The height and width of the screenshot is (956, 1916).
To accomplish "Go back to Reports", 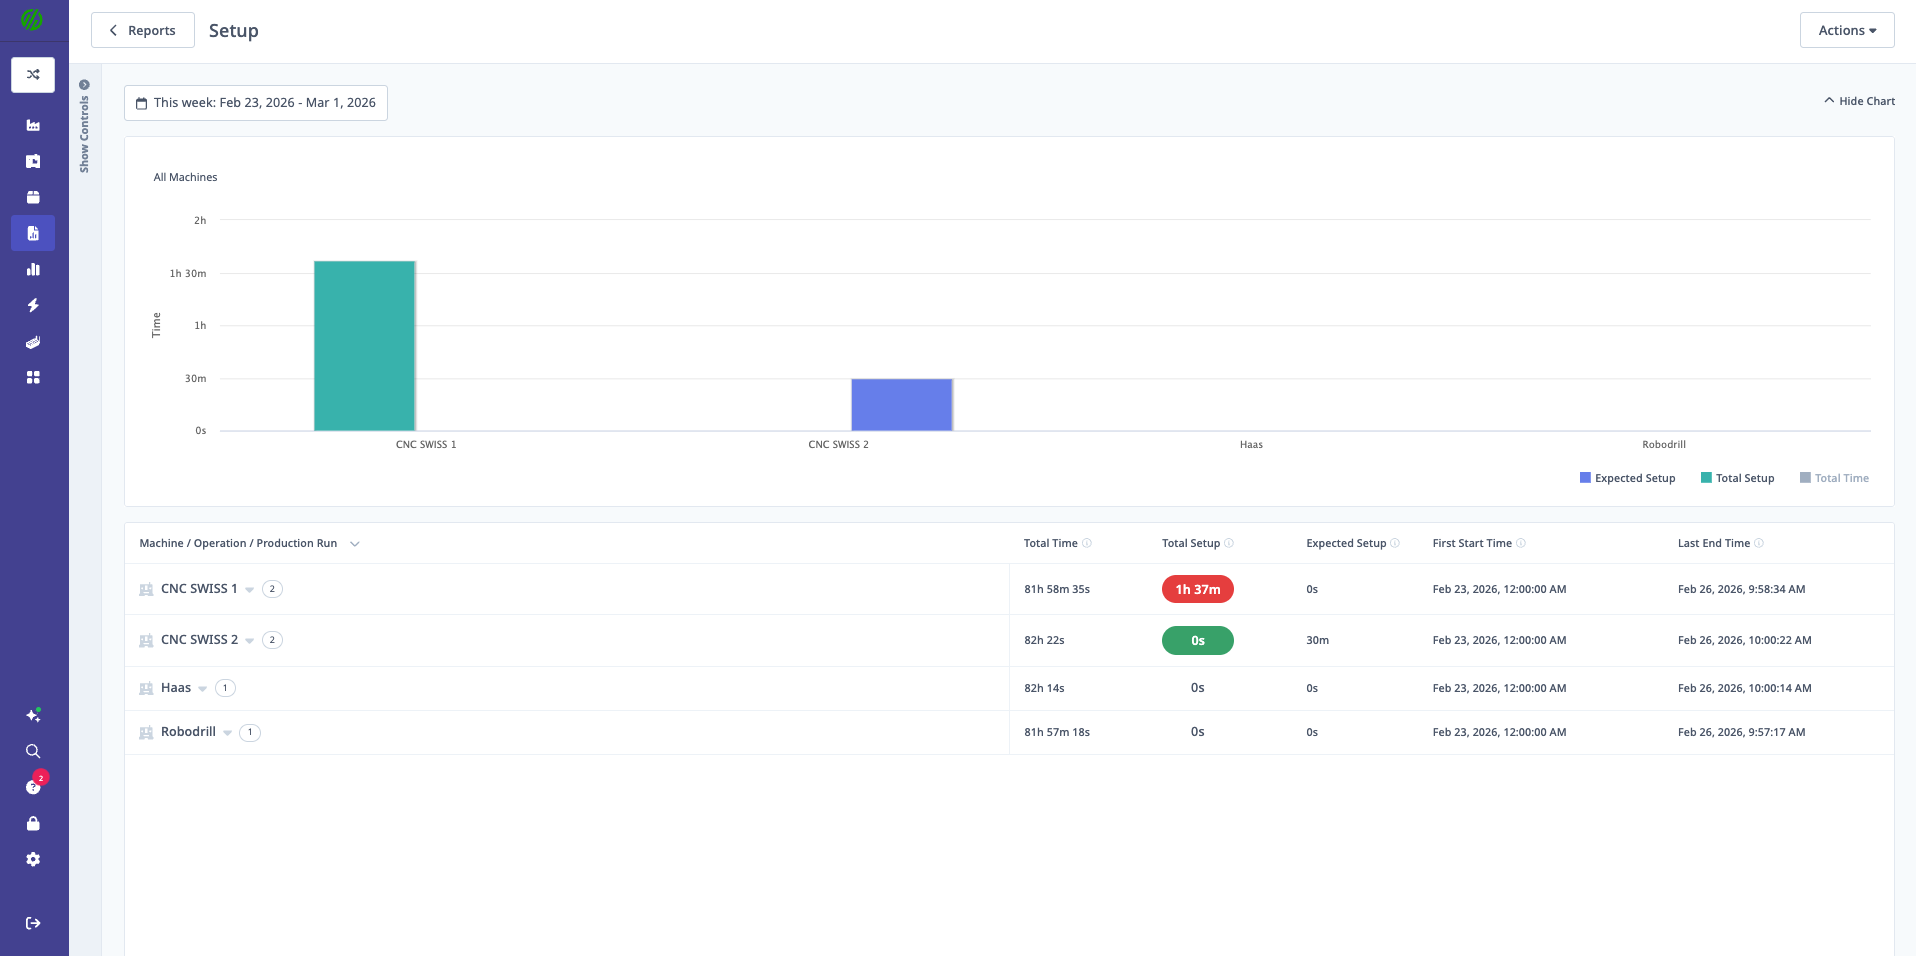I will (x=142, y=30).
